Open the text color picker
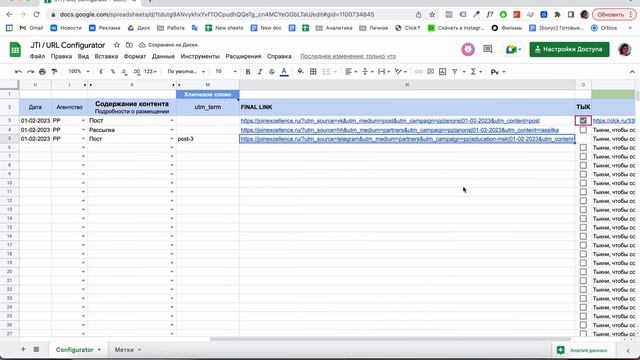Image resolution: width=640 pixels, height=360 pixels. tap(284, 72)
